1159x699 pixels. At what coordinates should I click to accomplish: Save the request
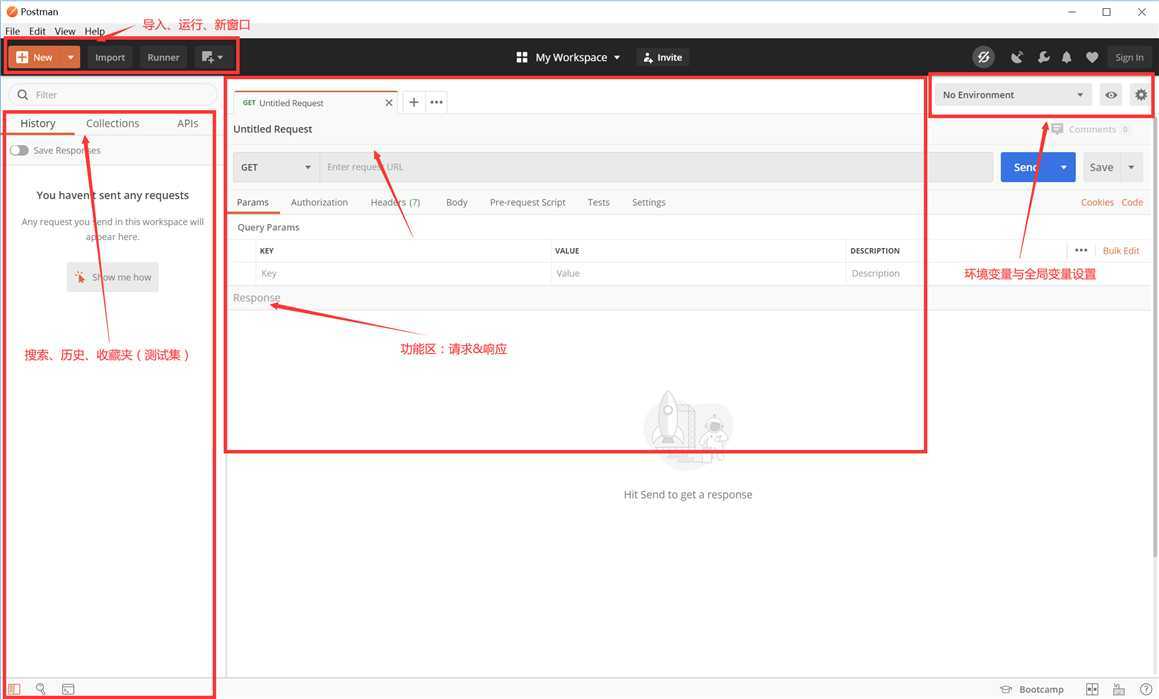(x=1101, y=167)
